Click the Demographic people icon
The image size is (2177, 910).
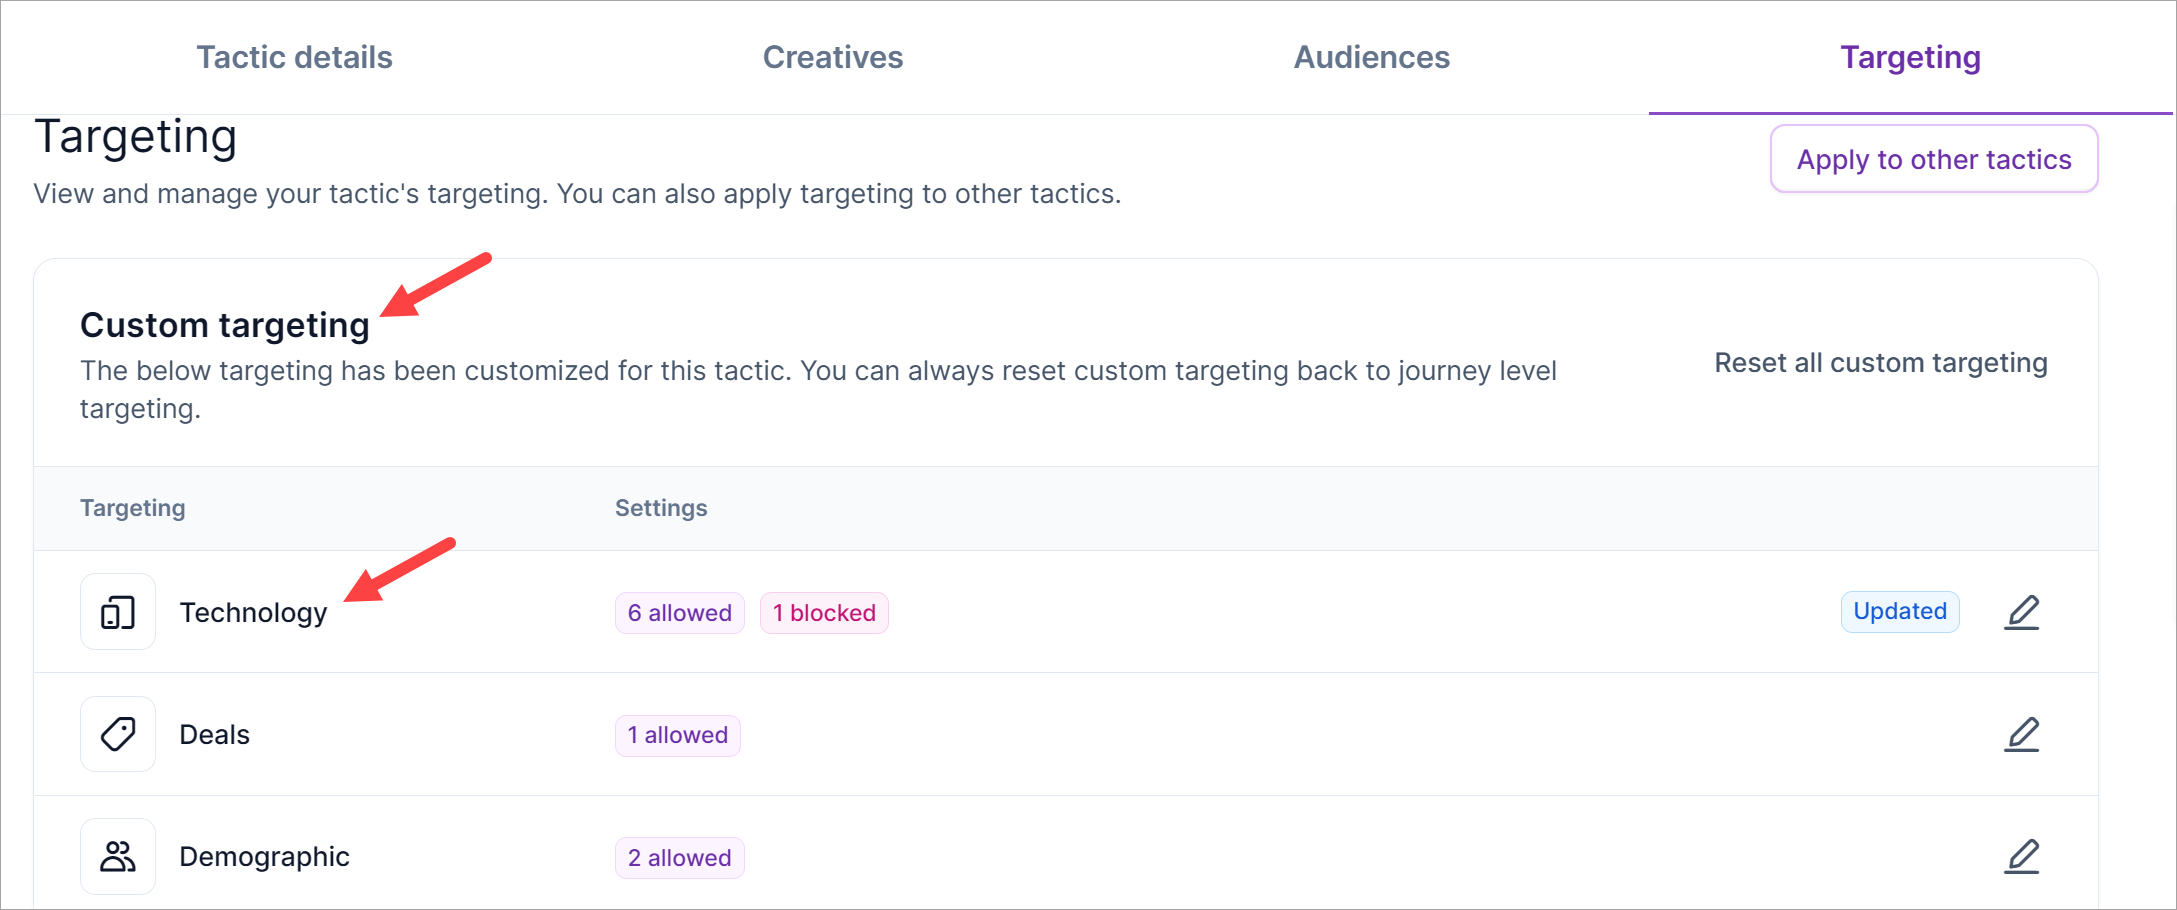[x=118, y=856]
